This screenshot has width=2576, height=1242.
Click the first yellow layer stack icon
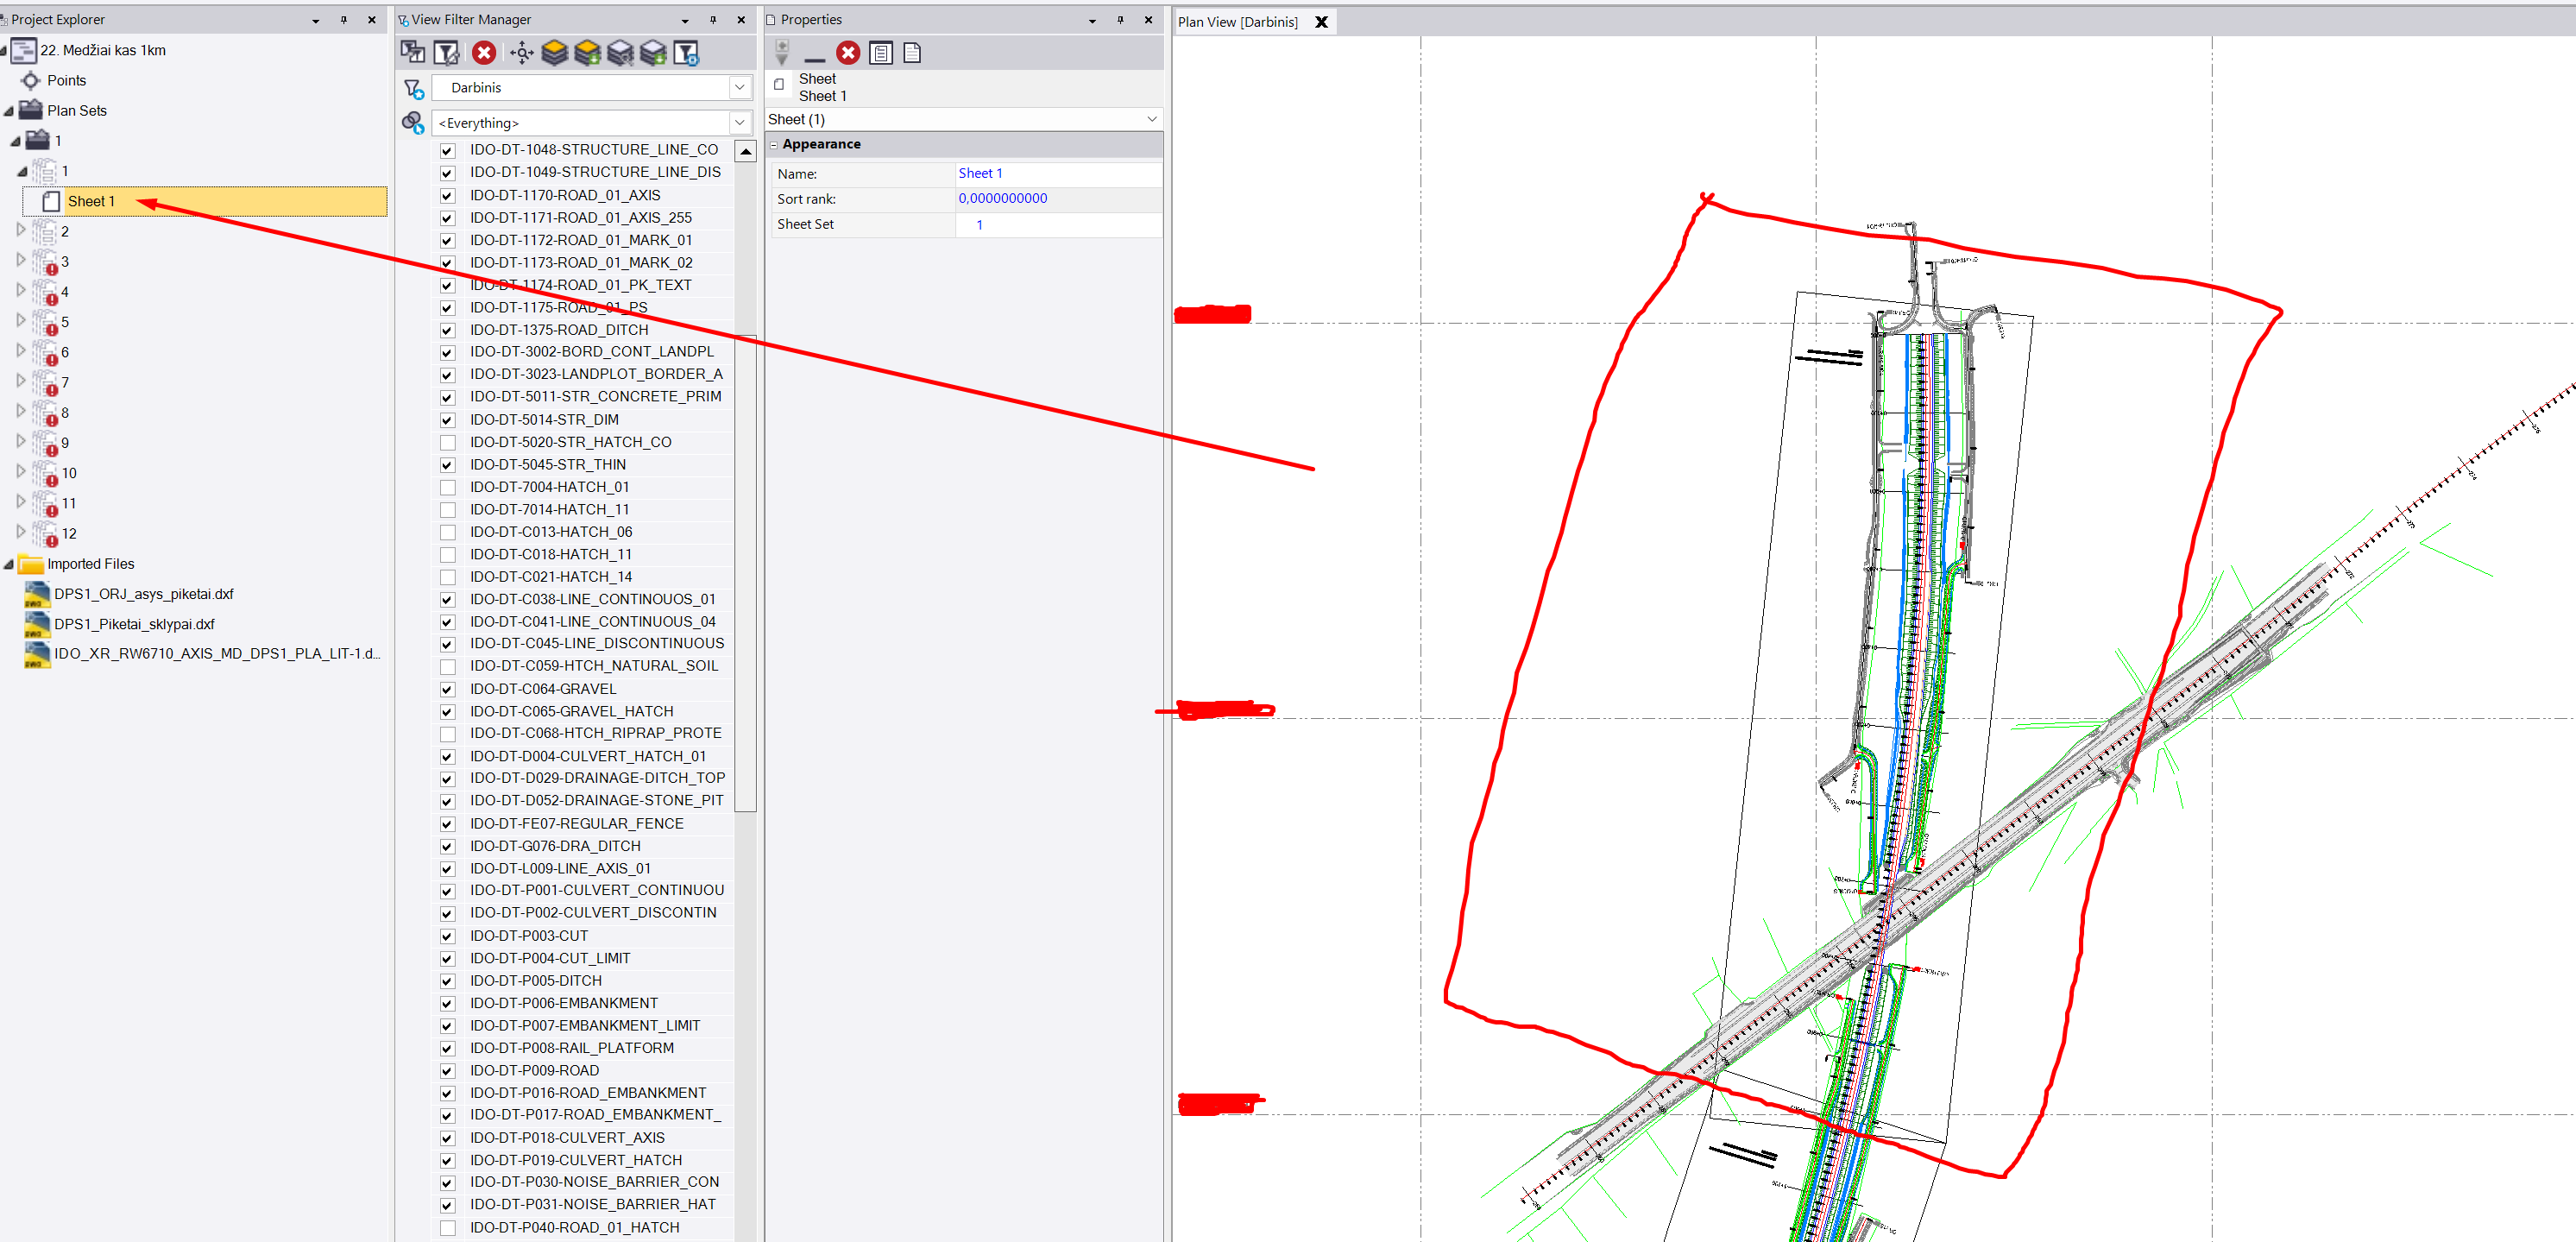(x=554, y=53)
